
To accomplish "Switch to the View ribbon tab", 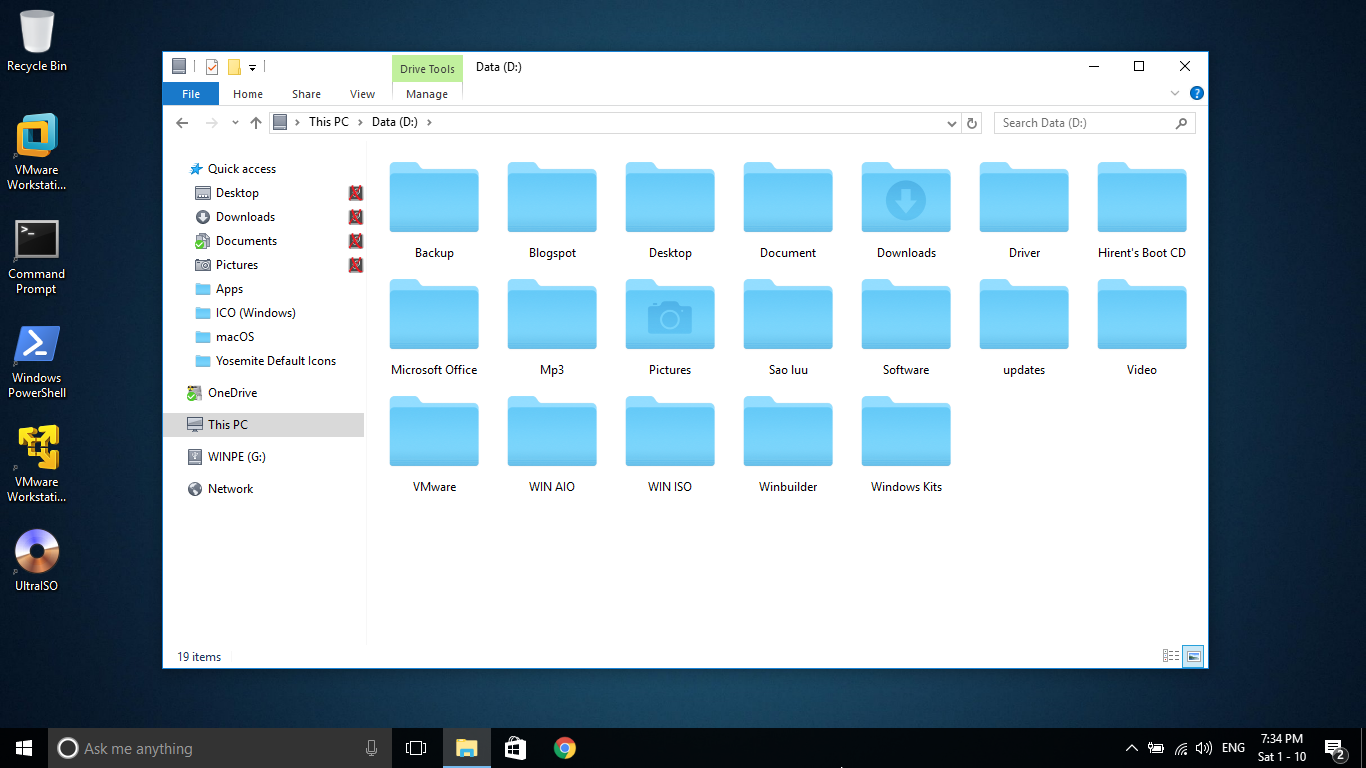I will pyautogui.click(x=362, y=93).
